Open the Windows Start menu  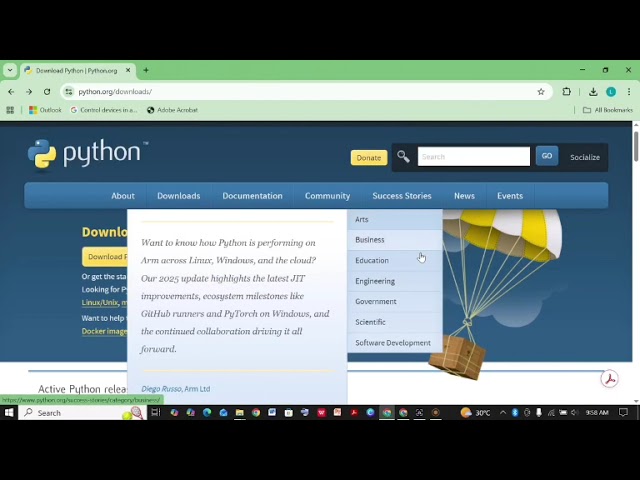point(9,413)
